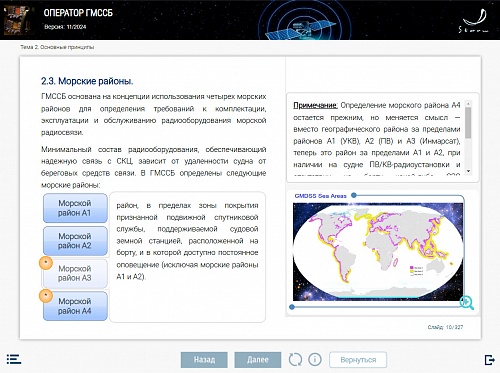The width and height of the screenshot is (500, 373).
Task: Open the GMDSS Sea Areas world map
Action: click(x=378, y=252)
